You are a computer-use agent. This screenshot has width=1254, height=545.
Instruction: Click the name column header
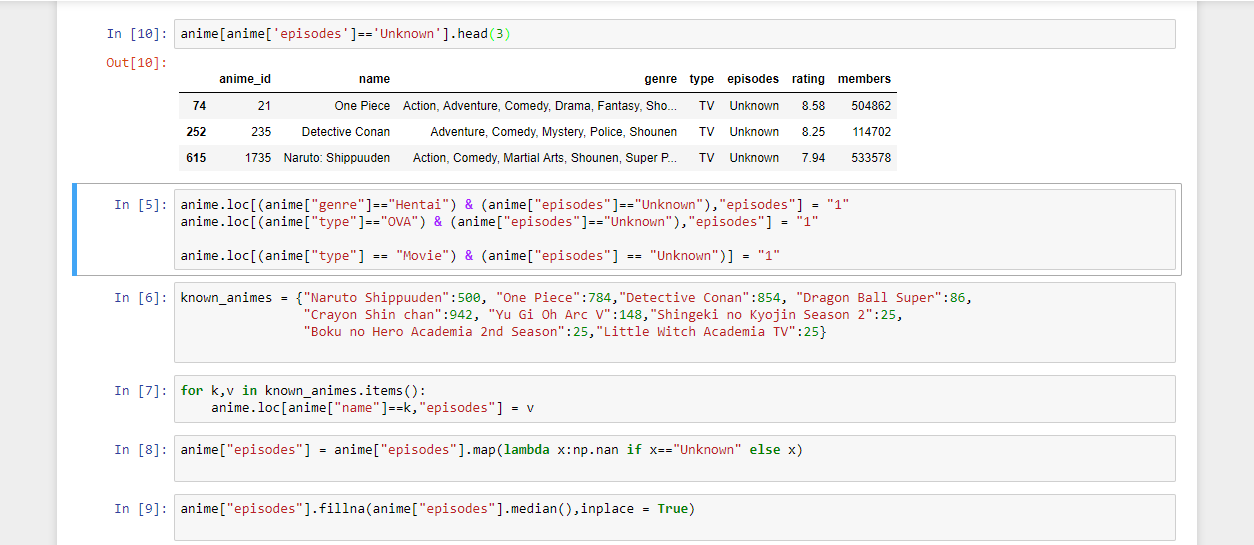(x=374, y=79)
